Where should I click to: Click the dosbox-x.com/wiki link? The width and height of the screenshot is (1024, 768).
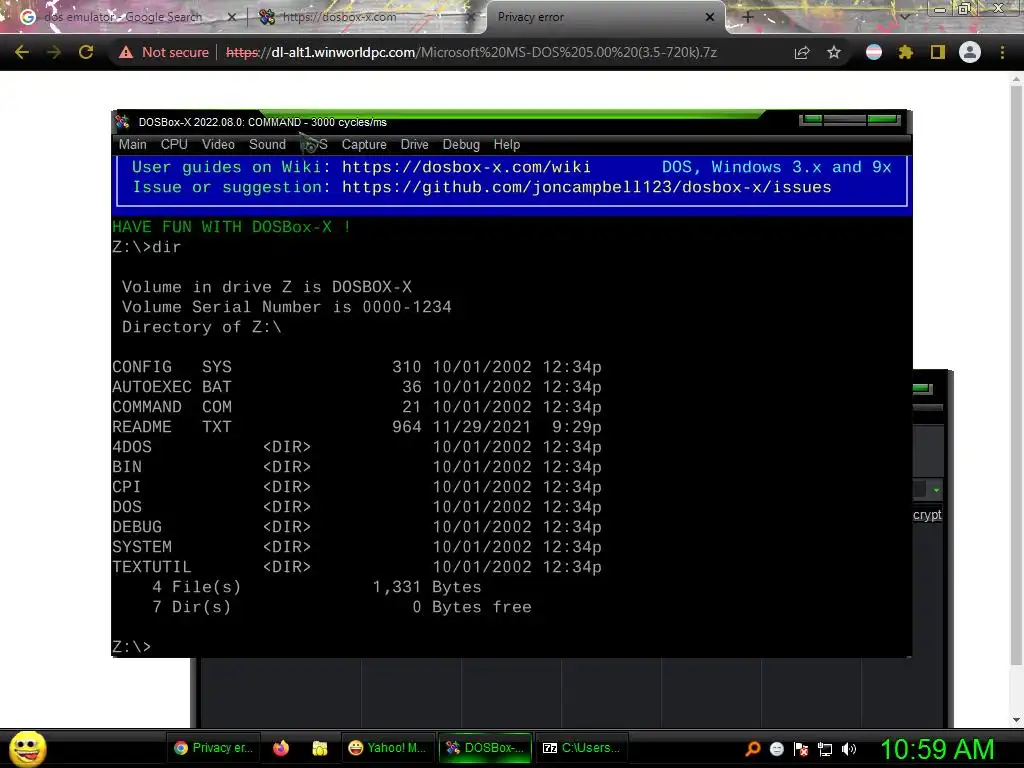tap(466, 167)
